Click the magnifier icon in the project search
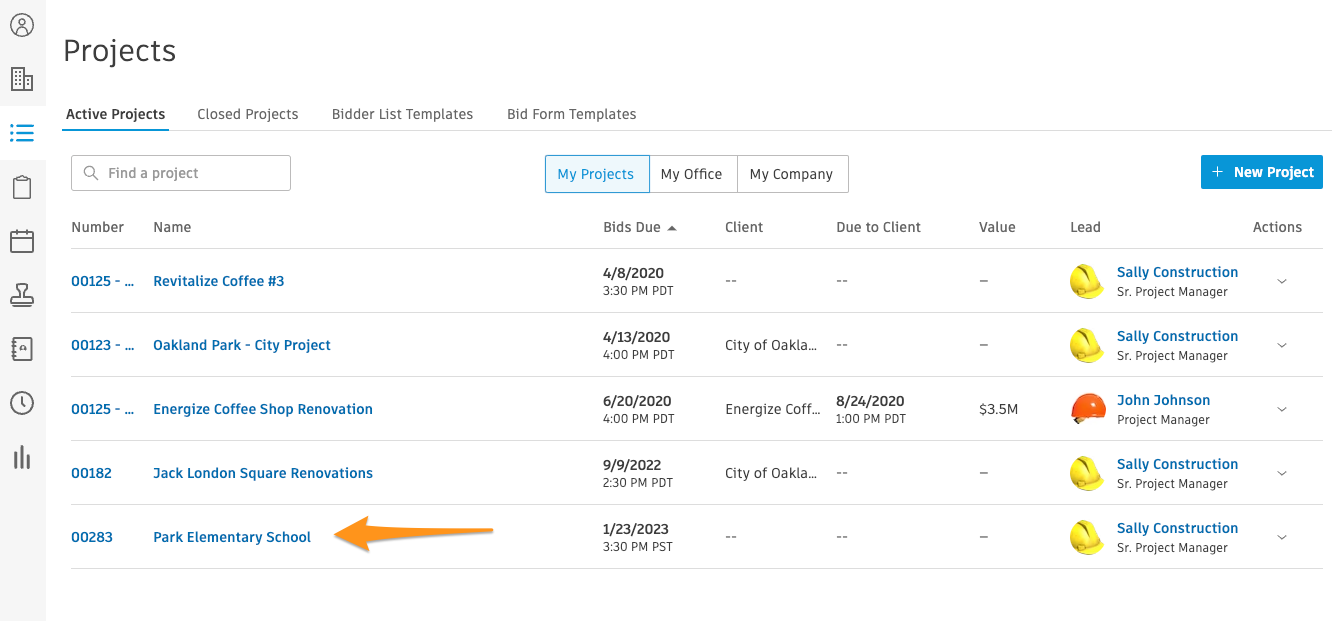1342x621 pixels. click(91, 173)
